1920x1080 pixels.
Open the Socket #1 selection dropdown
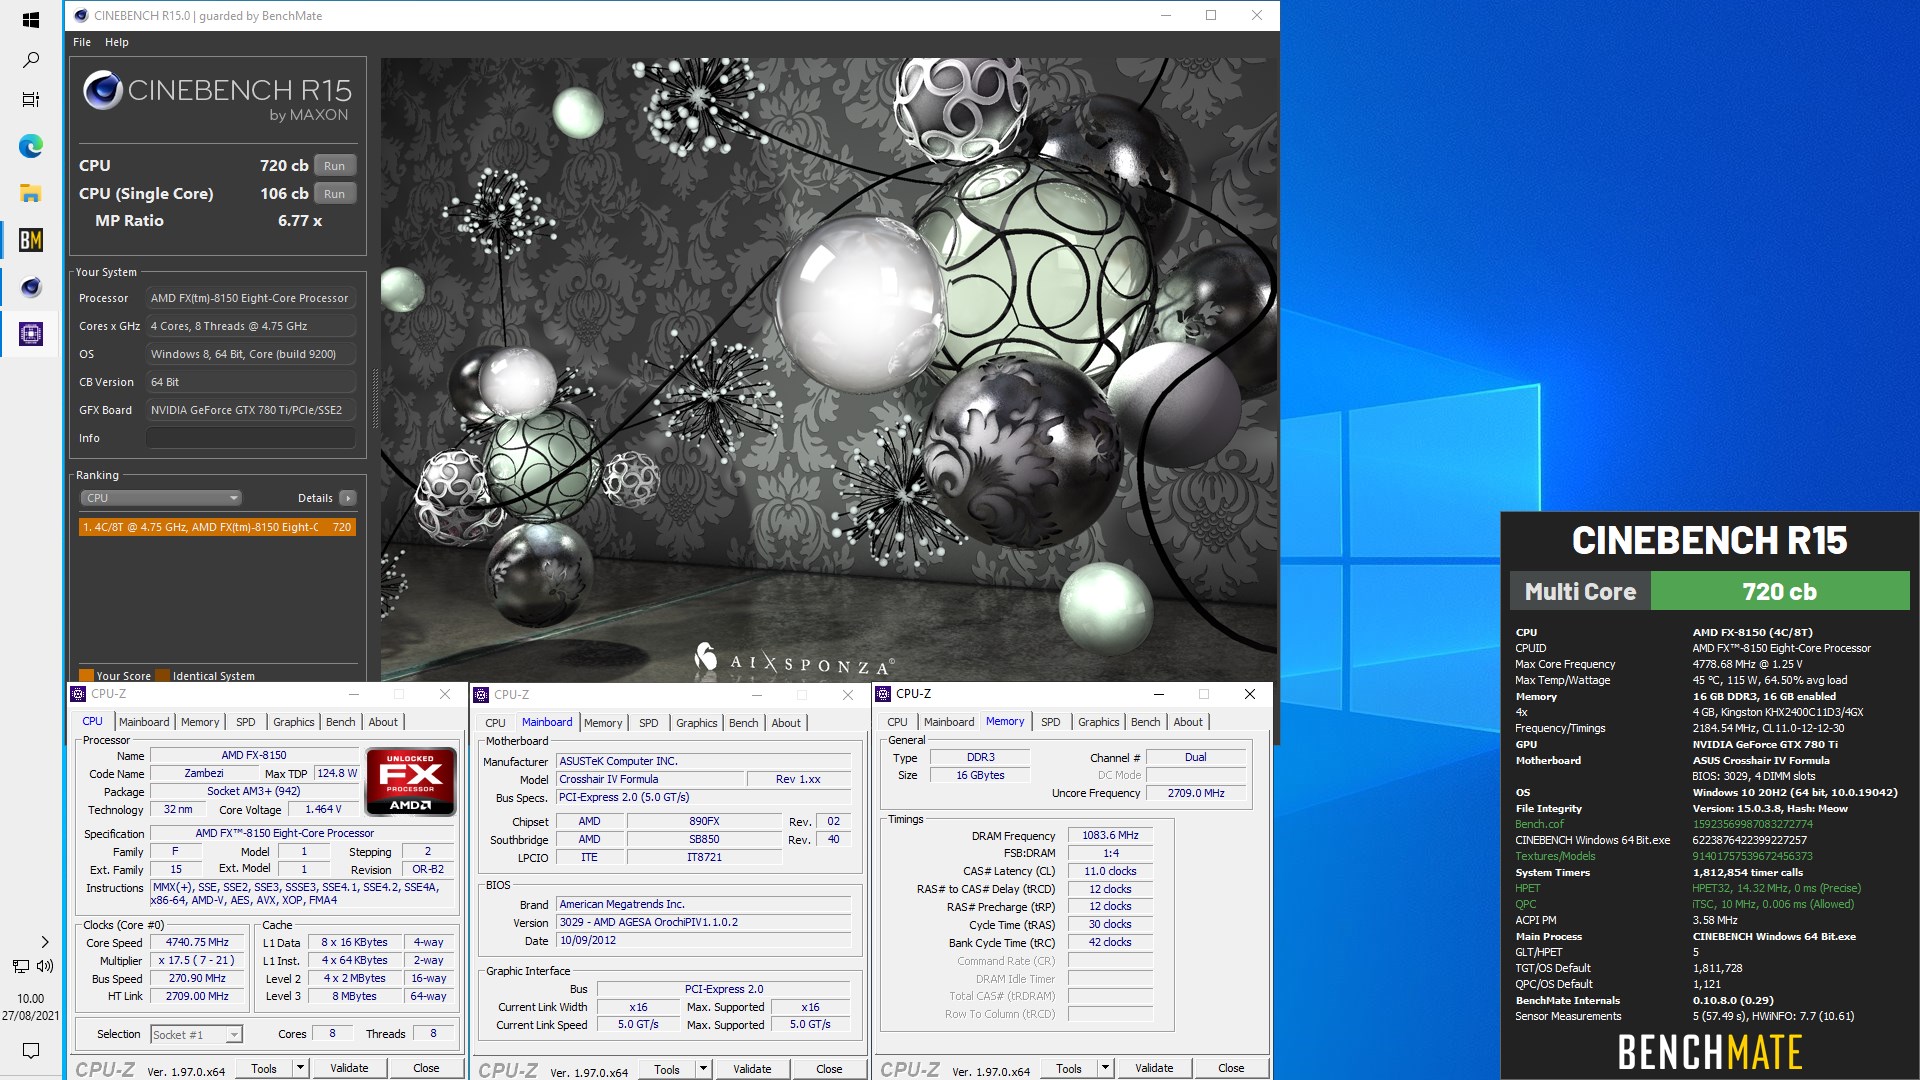(x=196, y=1035)
